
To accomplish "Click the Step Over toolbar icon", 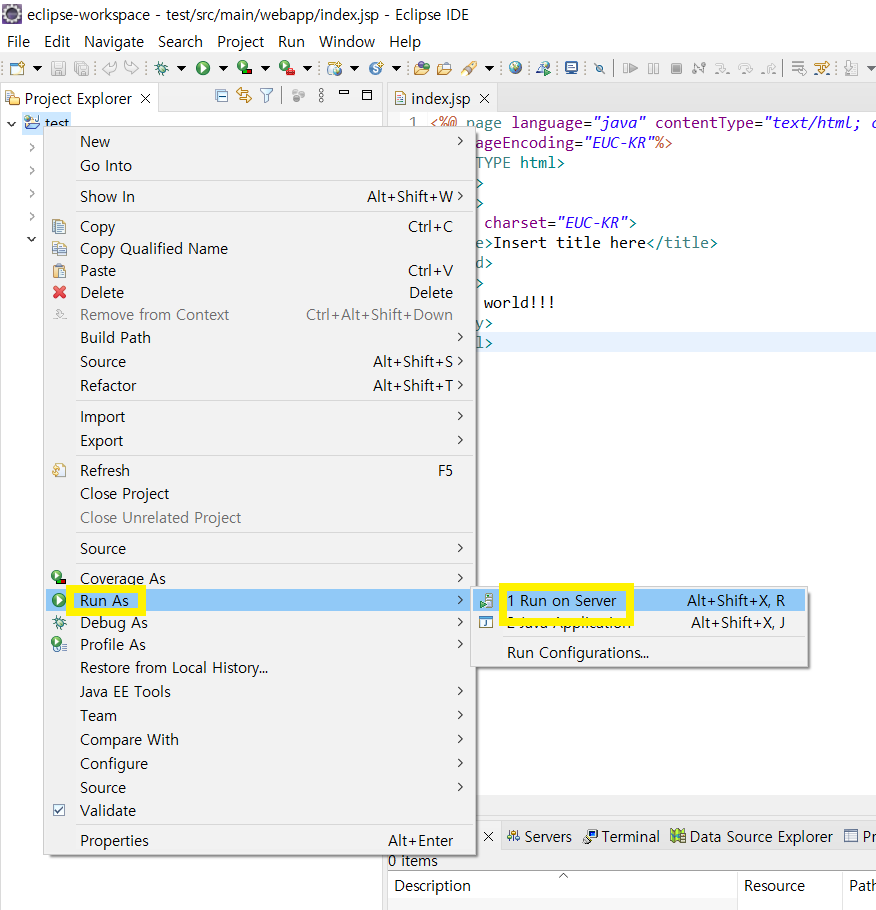I will [x=745, y=68].
